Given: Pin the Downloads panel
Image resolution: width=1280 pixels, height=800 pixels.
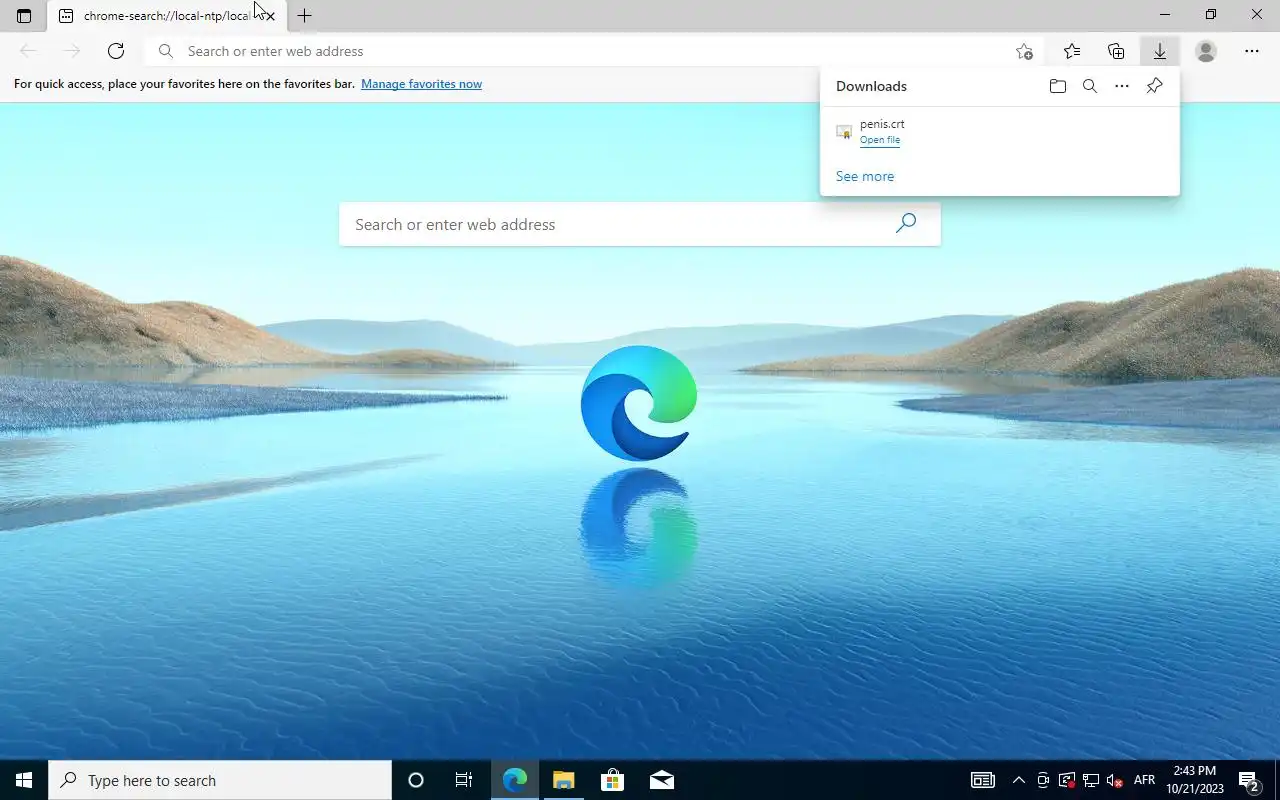Looking at the screenshot, I should coord(1154,86).
